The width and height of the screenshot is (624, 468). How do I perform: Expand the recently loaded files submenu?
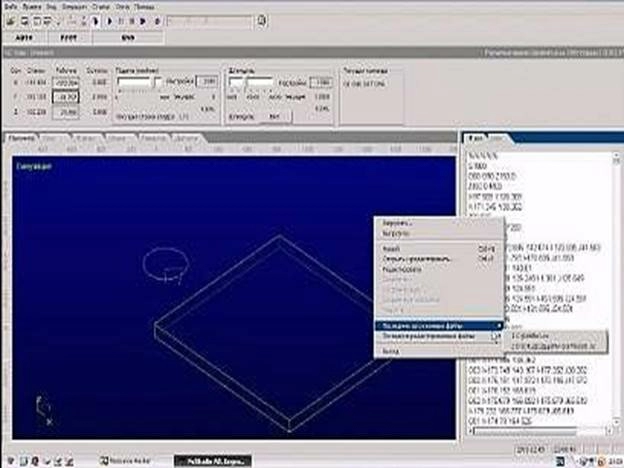pyautogui.click(x=439, y=326)
